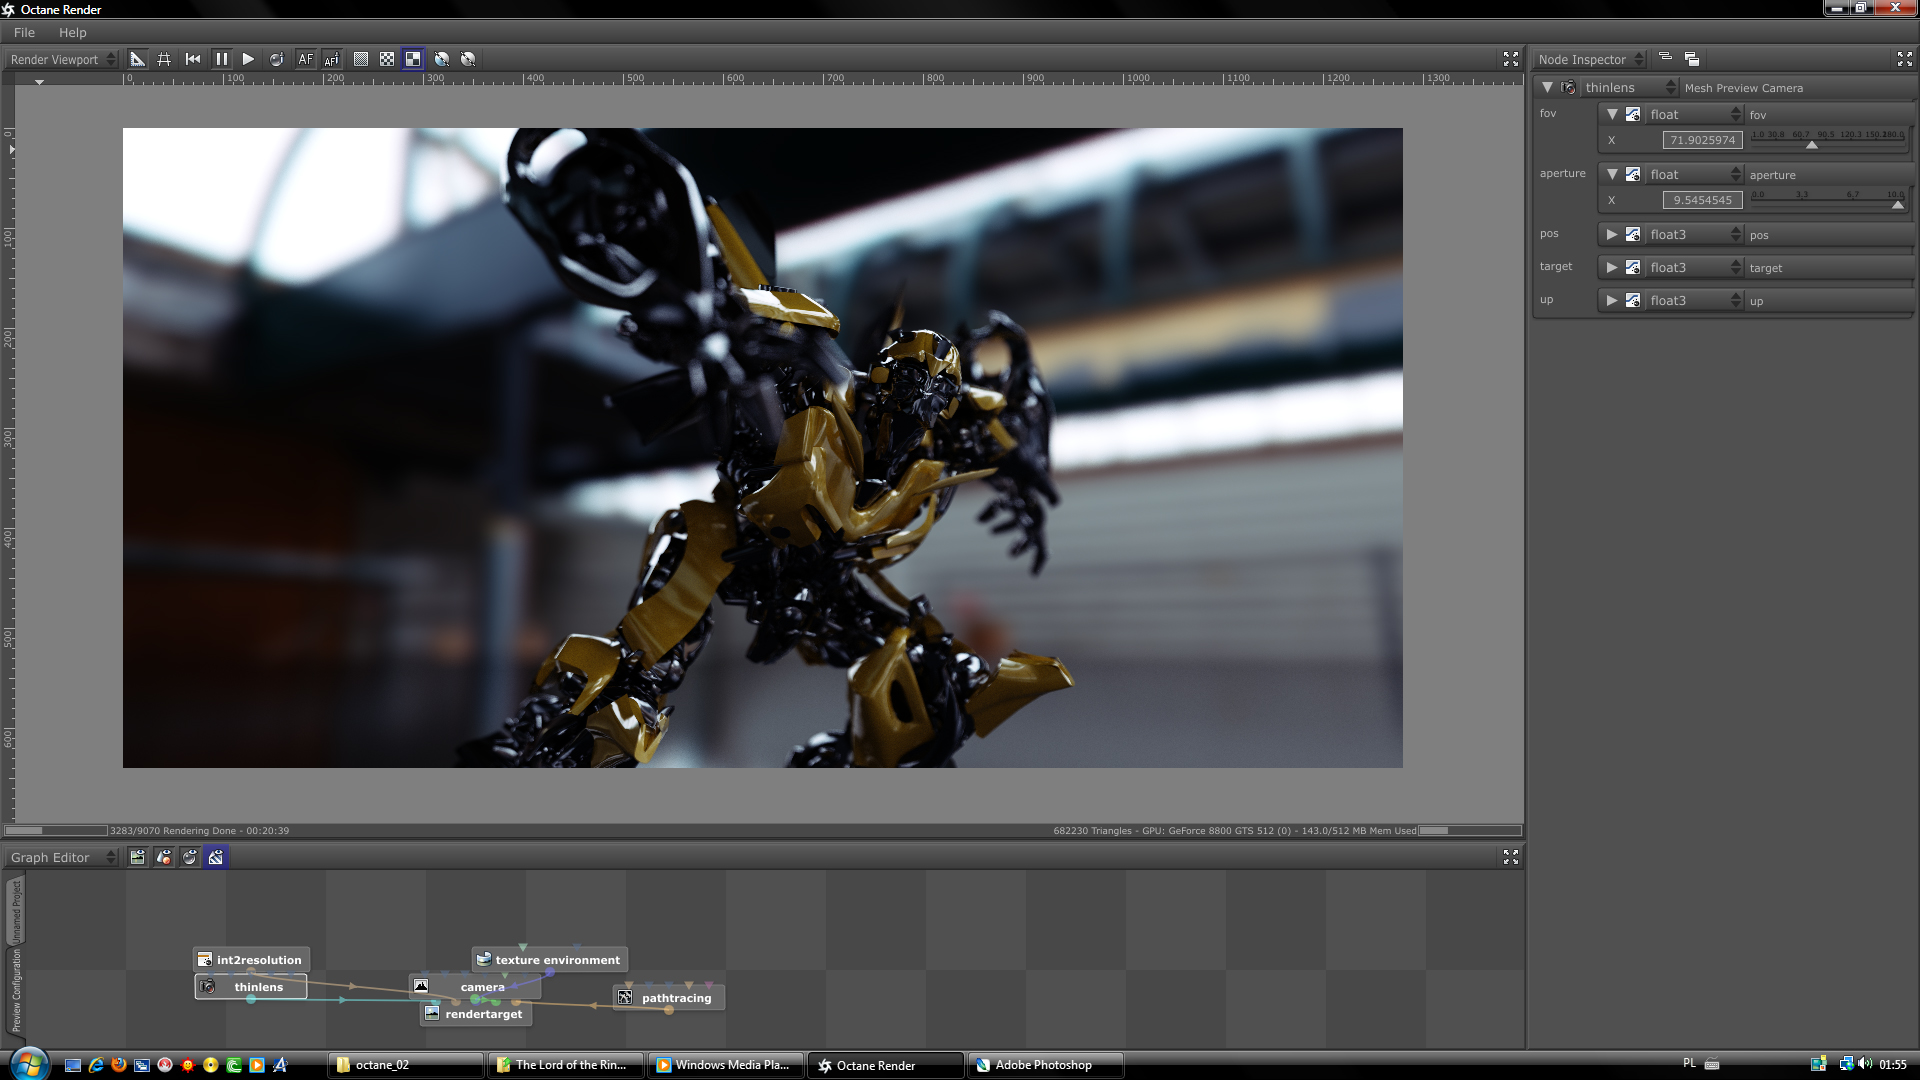Pause the render in the viewport toolbar
The image size is (1920, 1080).
point(221,59)
